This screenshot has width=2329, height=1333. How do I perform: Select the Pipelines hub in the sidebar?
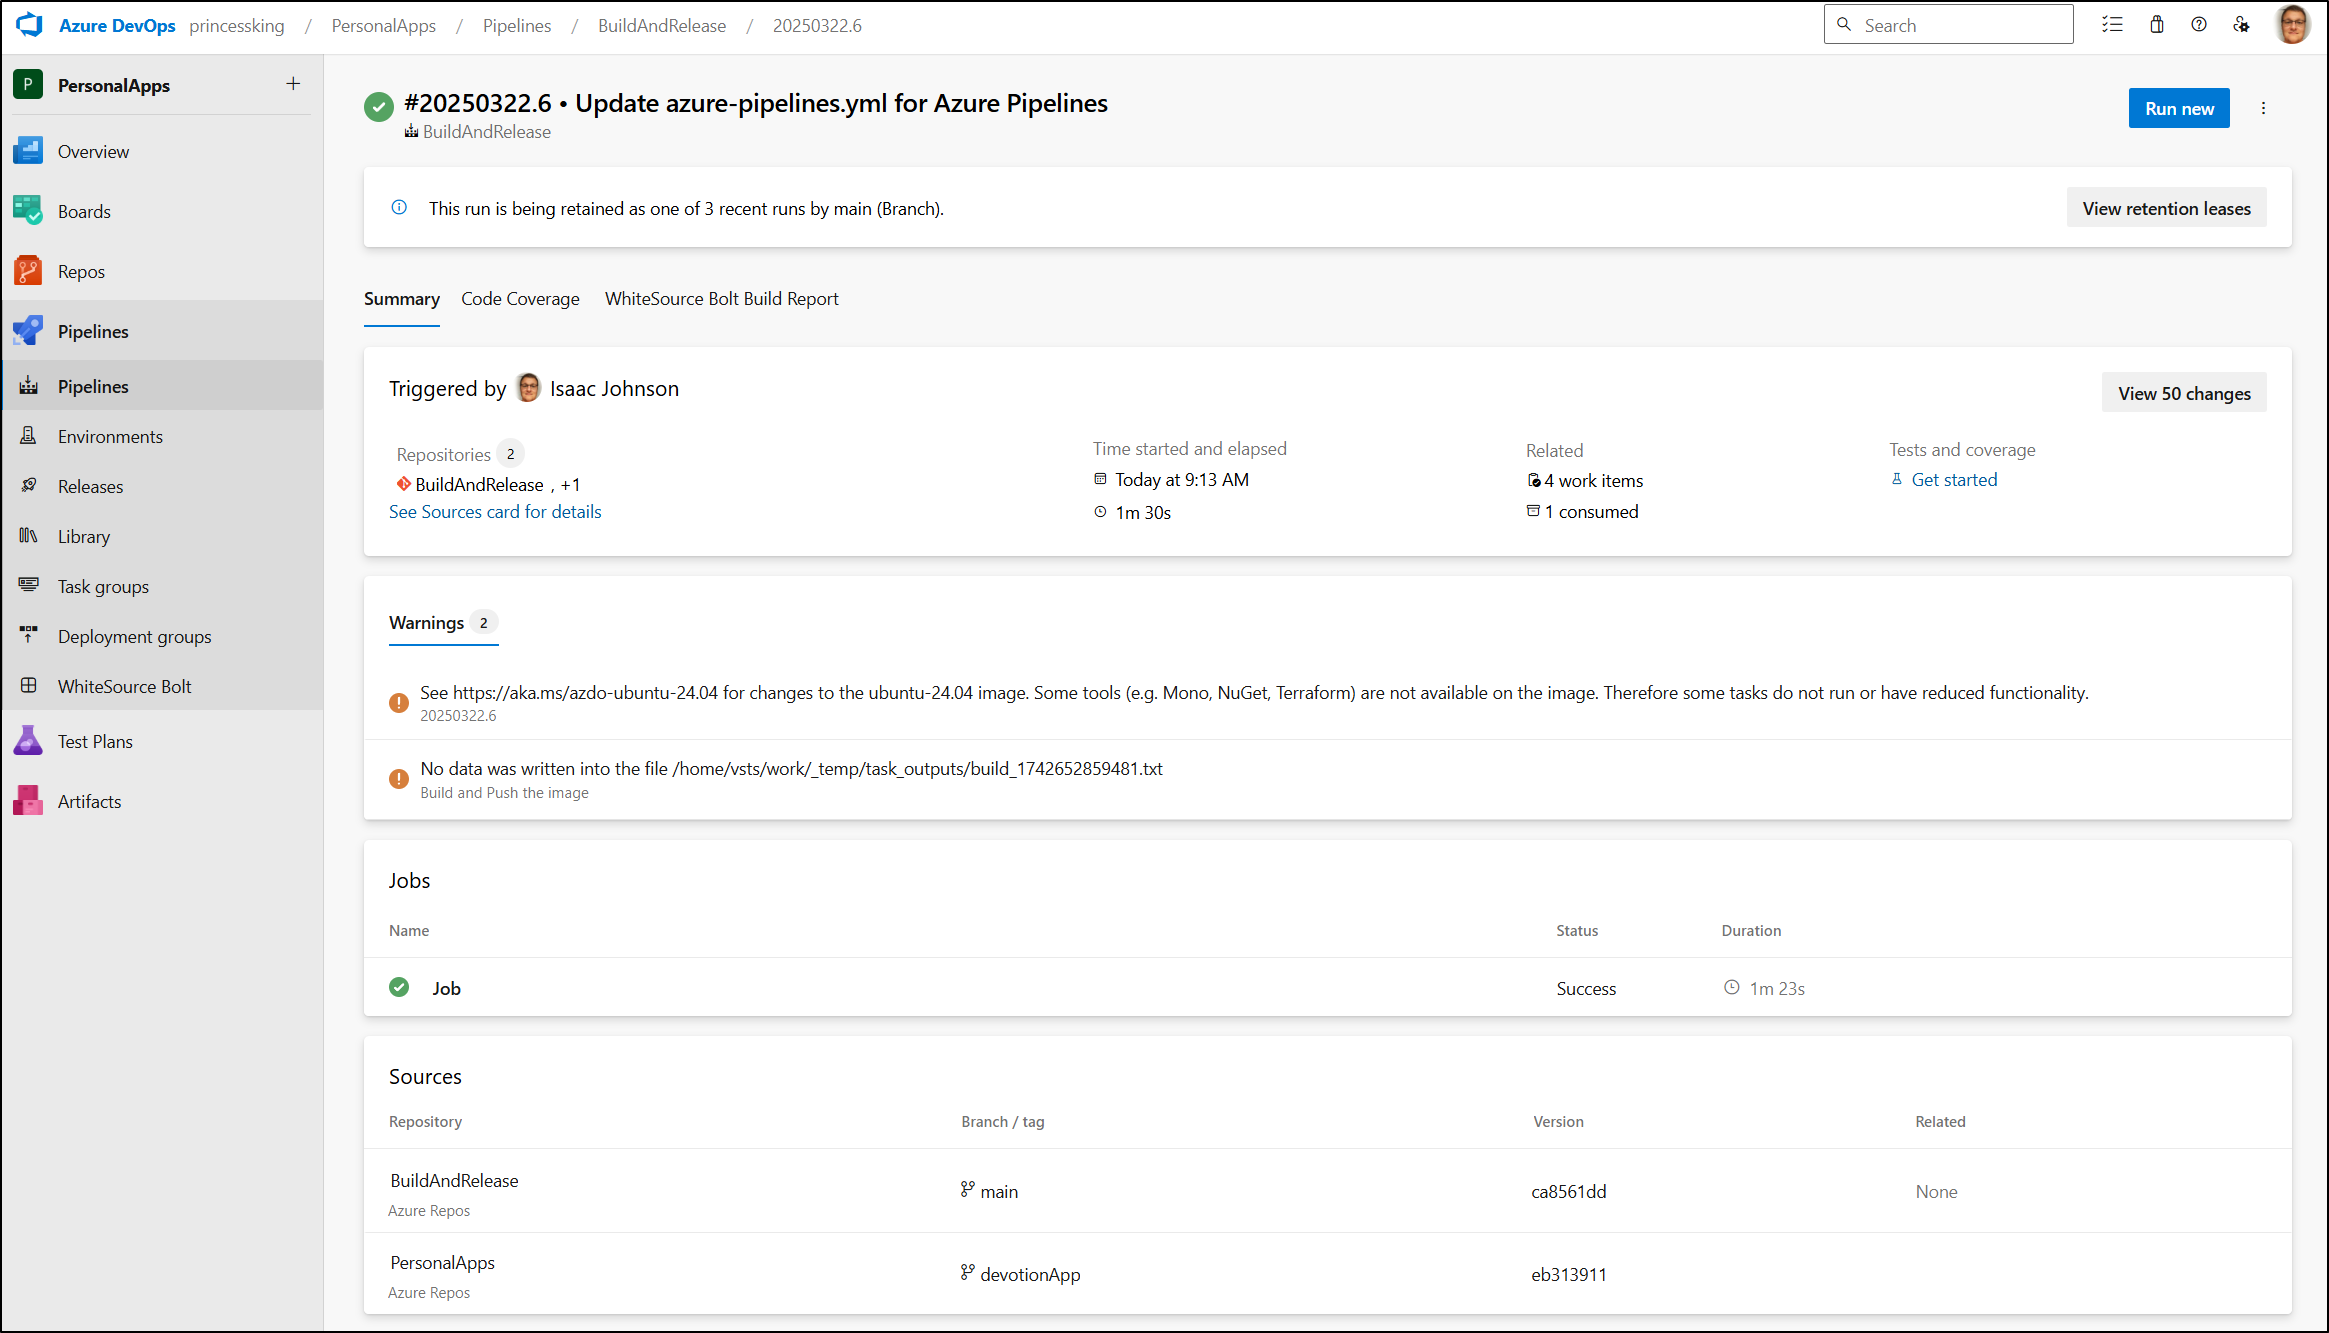(x=162, y=331)
